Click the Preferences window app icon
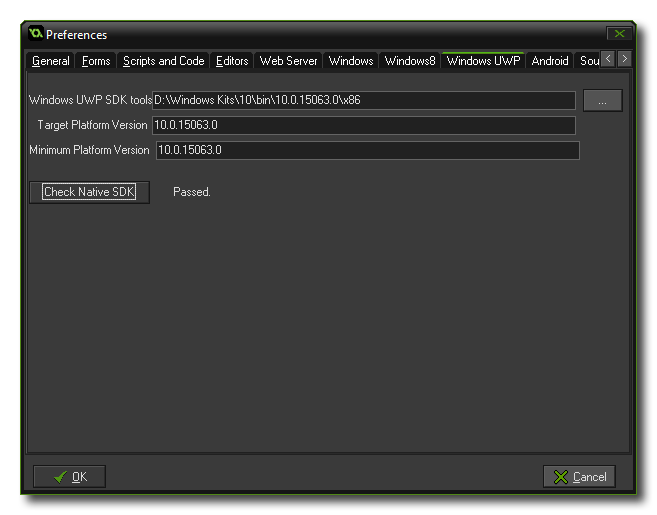657x515 pixels. pyautogui.click(x=36, y=34)
